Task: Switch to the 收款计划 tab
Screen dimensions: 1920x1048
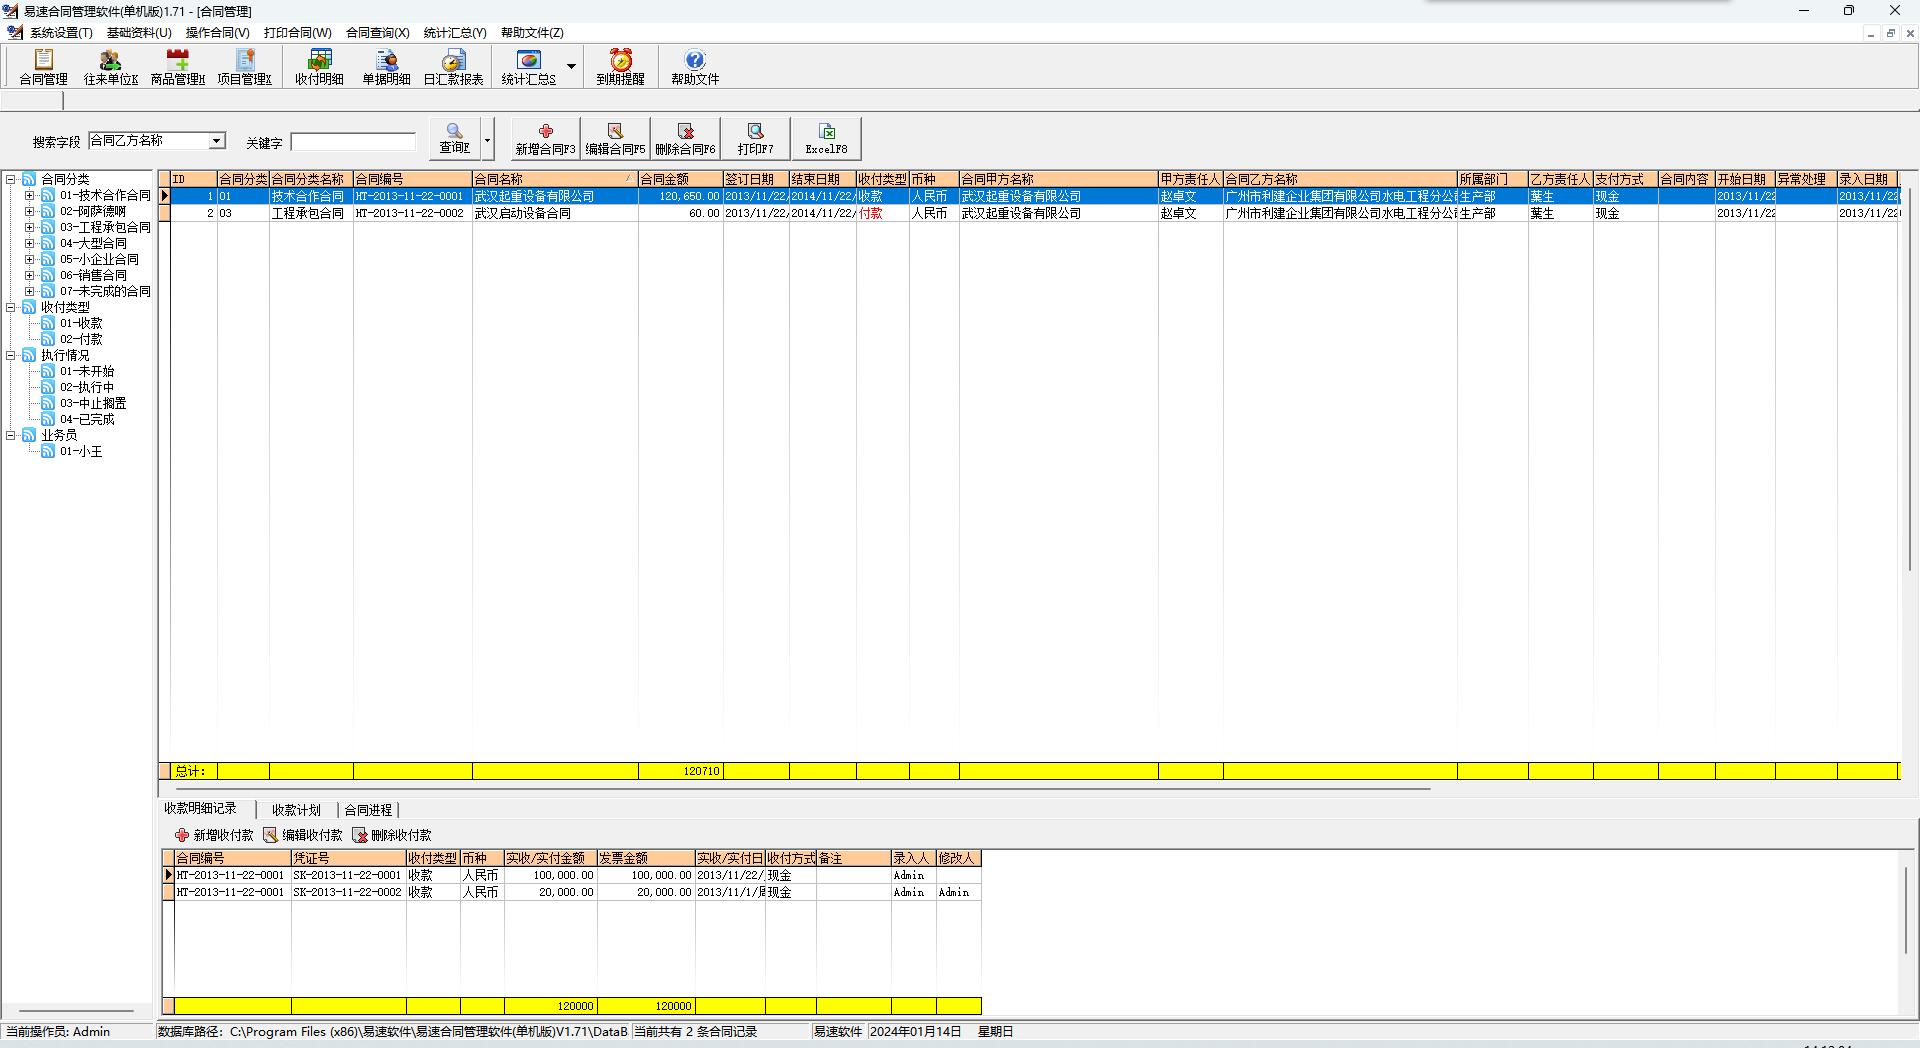Action: (296, 810)
